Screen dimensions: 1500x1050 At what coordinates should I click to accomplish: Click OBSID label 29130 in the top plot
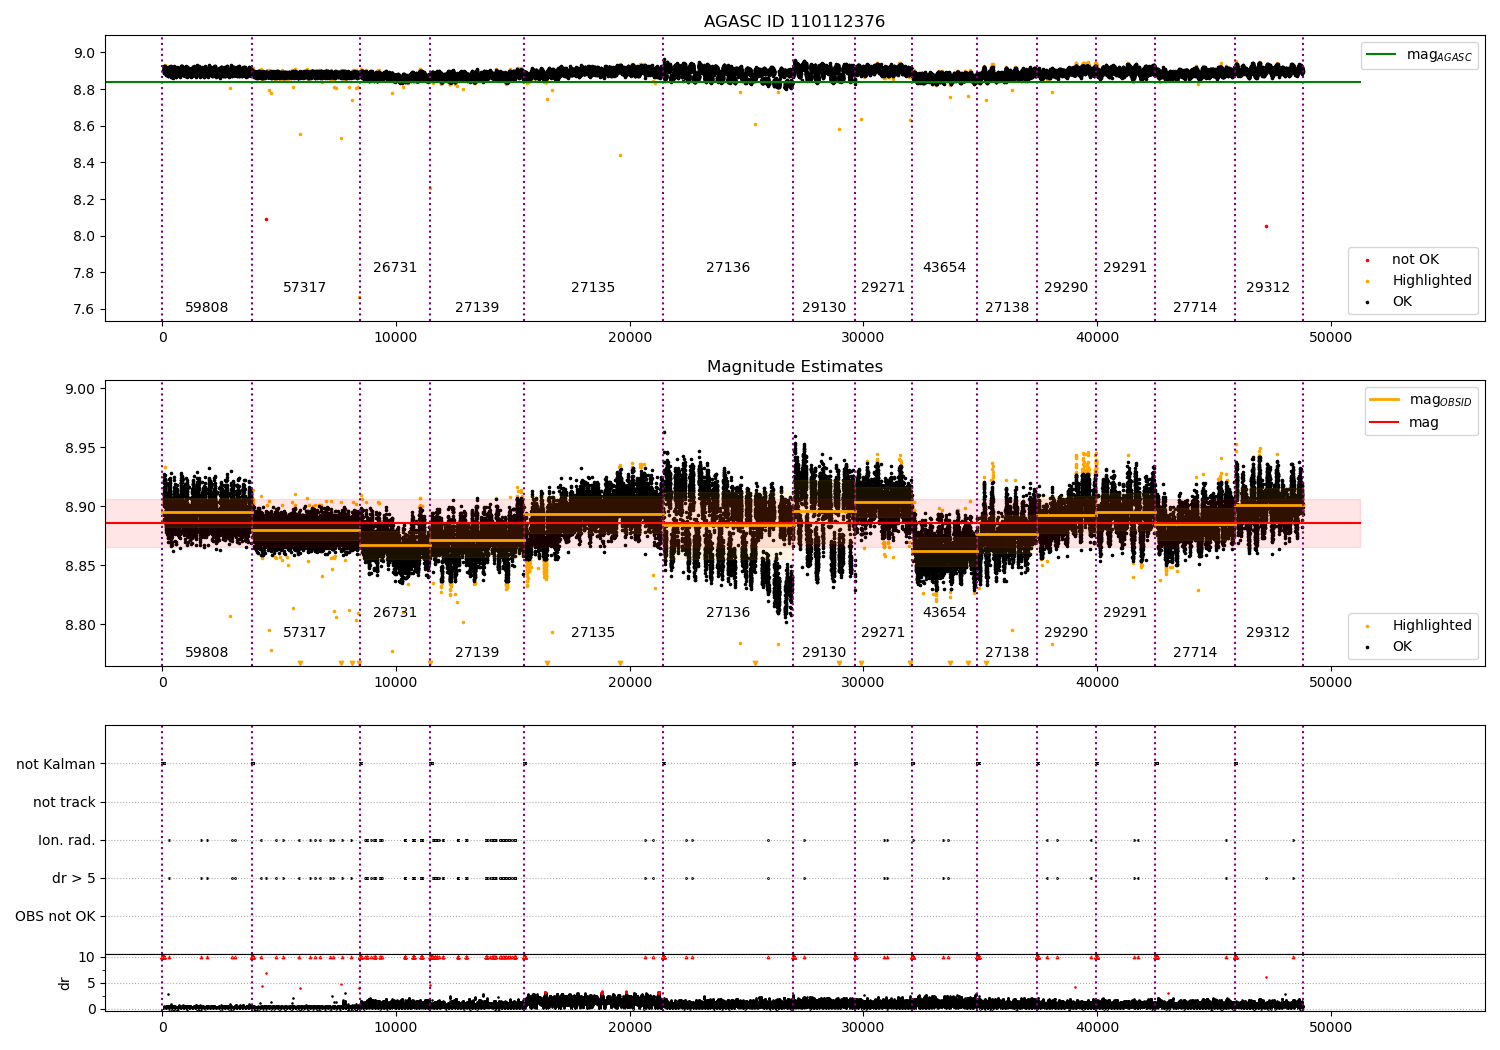point(824,308)
